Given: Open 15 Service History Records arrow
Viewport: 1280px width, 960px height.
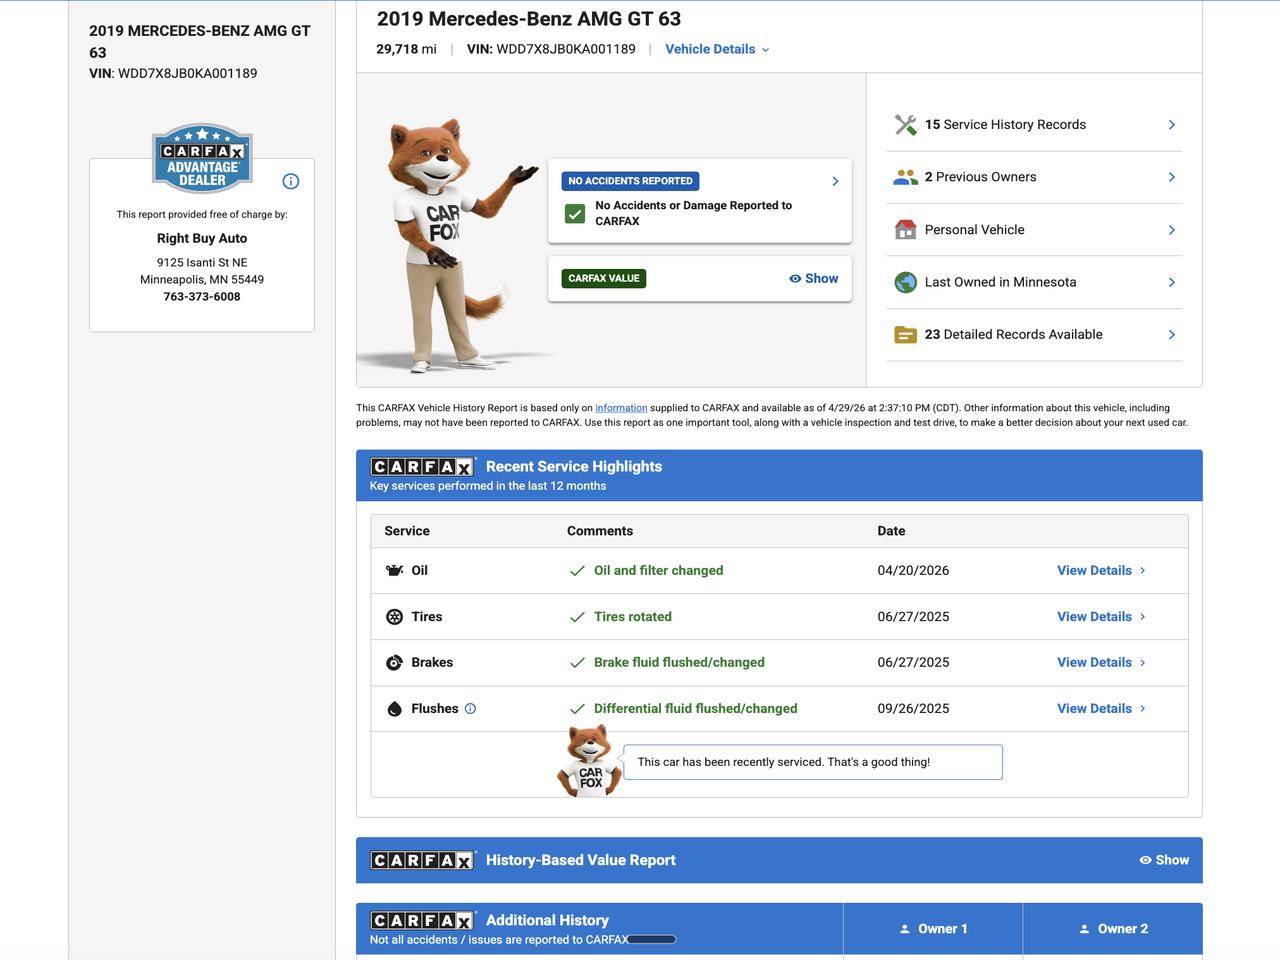Looking at the screenshot, I should pos(1171,125).
